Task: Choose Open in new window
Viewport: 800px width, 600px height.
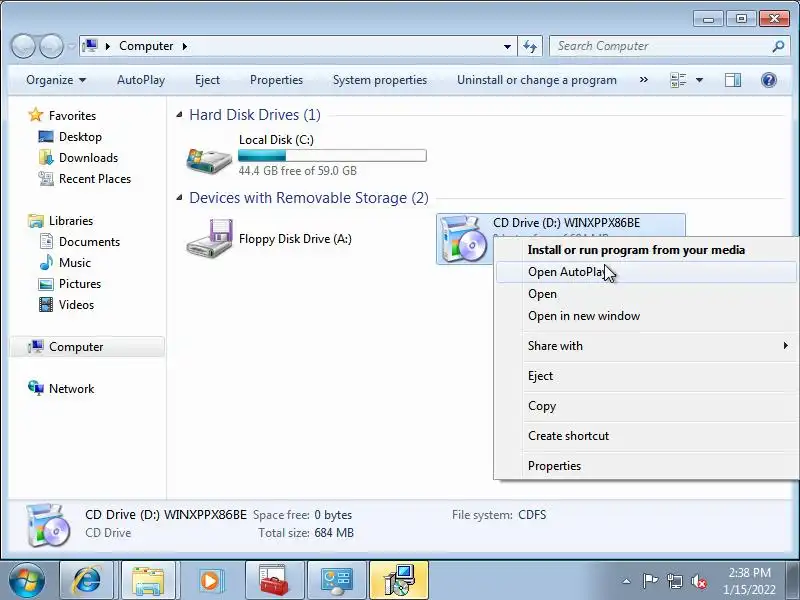Action: (646, 316)
